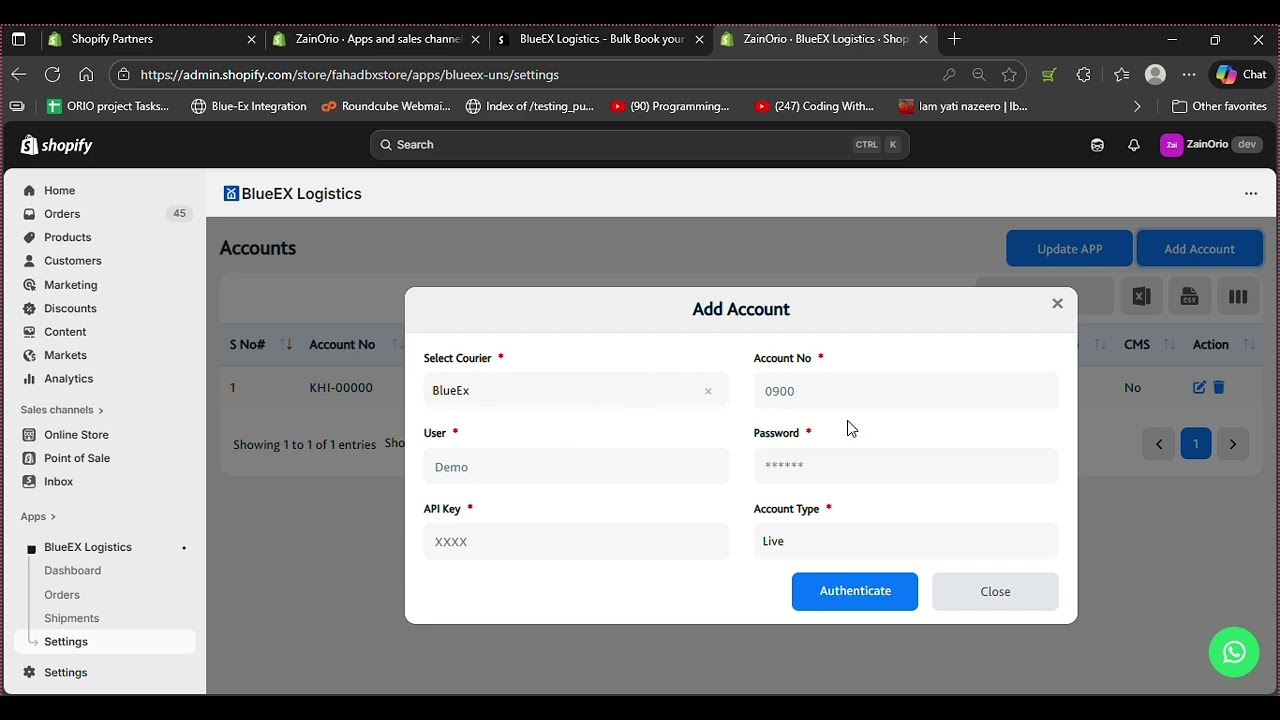
Task: Click the Shopify search bar
Action: 640,145
